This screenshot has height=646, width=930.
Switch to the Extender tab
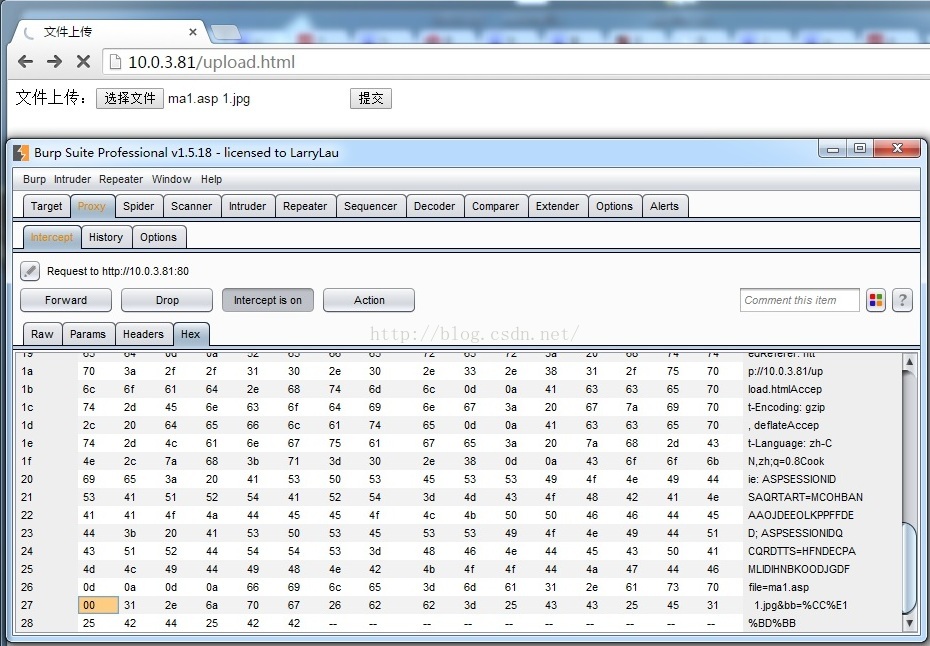pyautogui.click(x=557, y=206)
